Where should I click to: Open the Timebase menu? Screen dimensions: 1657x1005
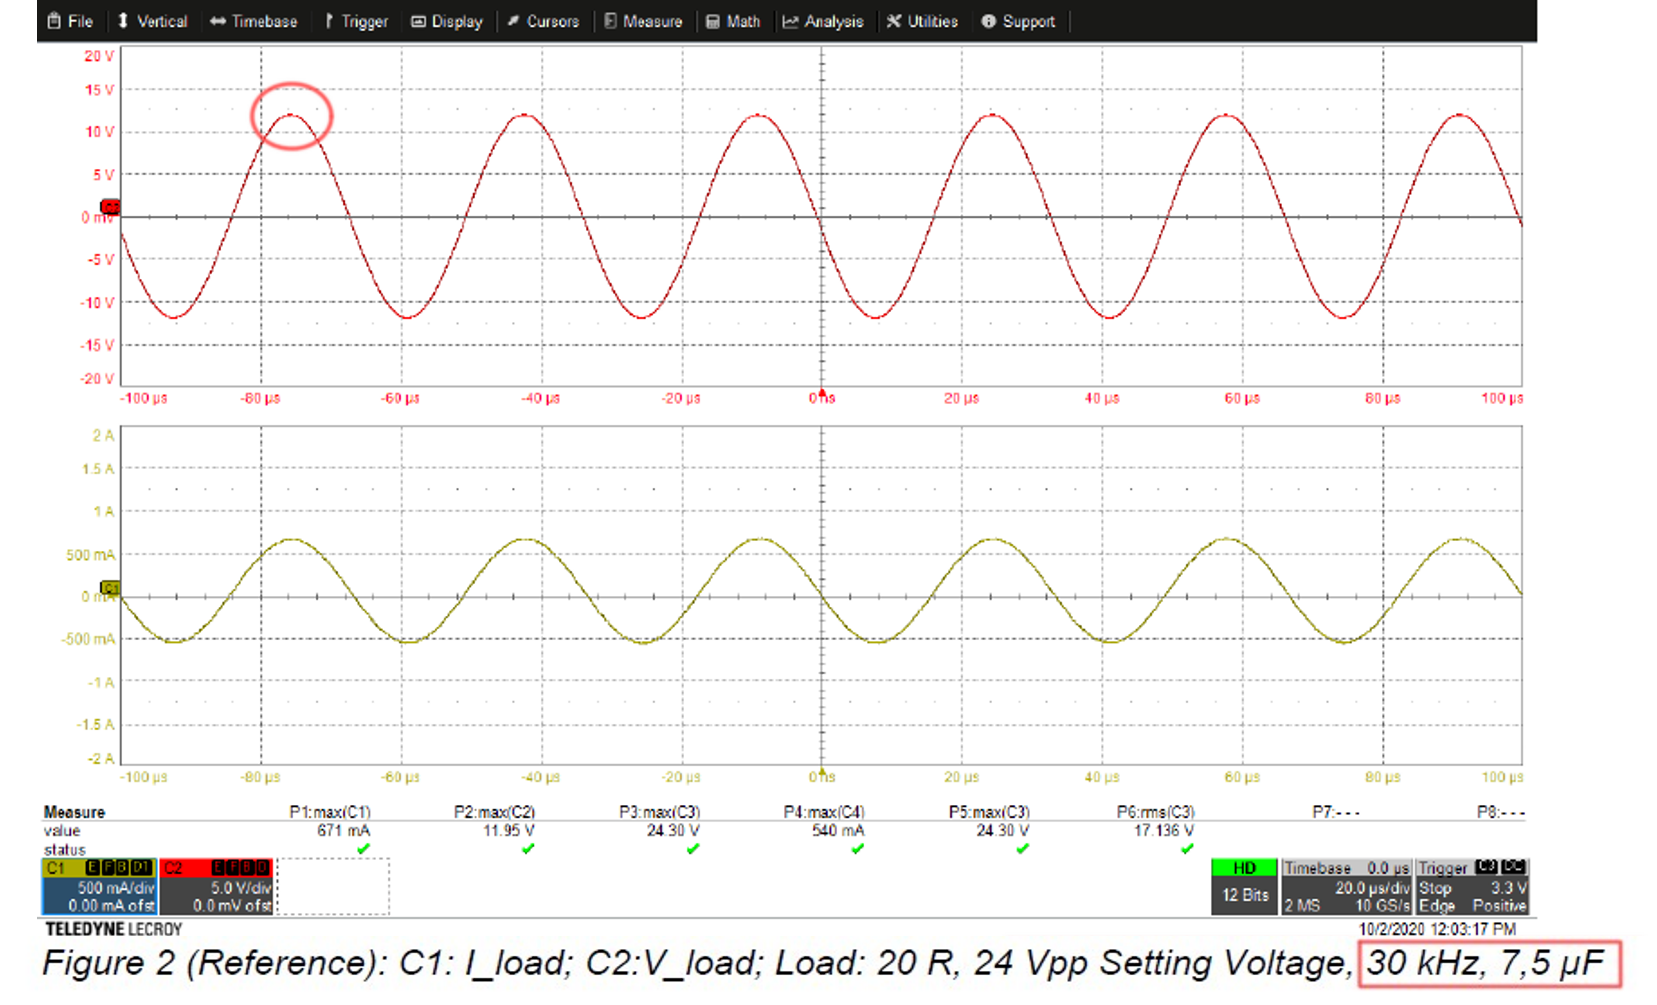pos(254,21)
